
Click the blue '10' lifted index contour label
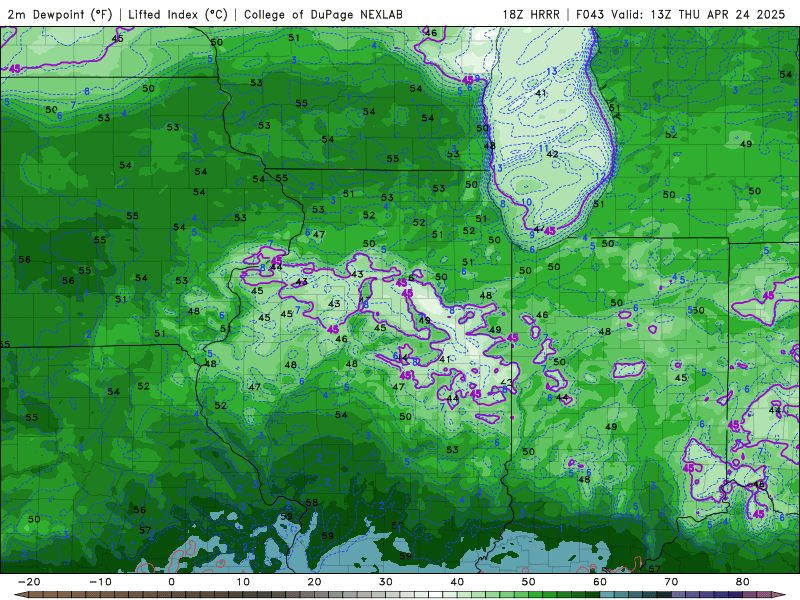(x=527, y=202)
